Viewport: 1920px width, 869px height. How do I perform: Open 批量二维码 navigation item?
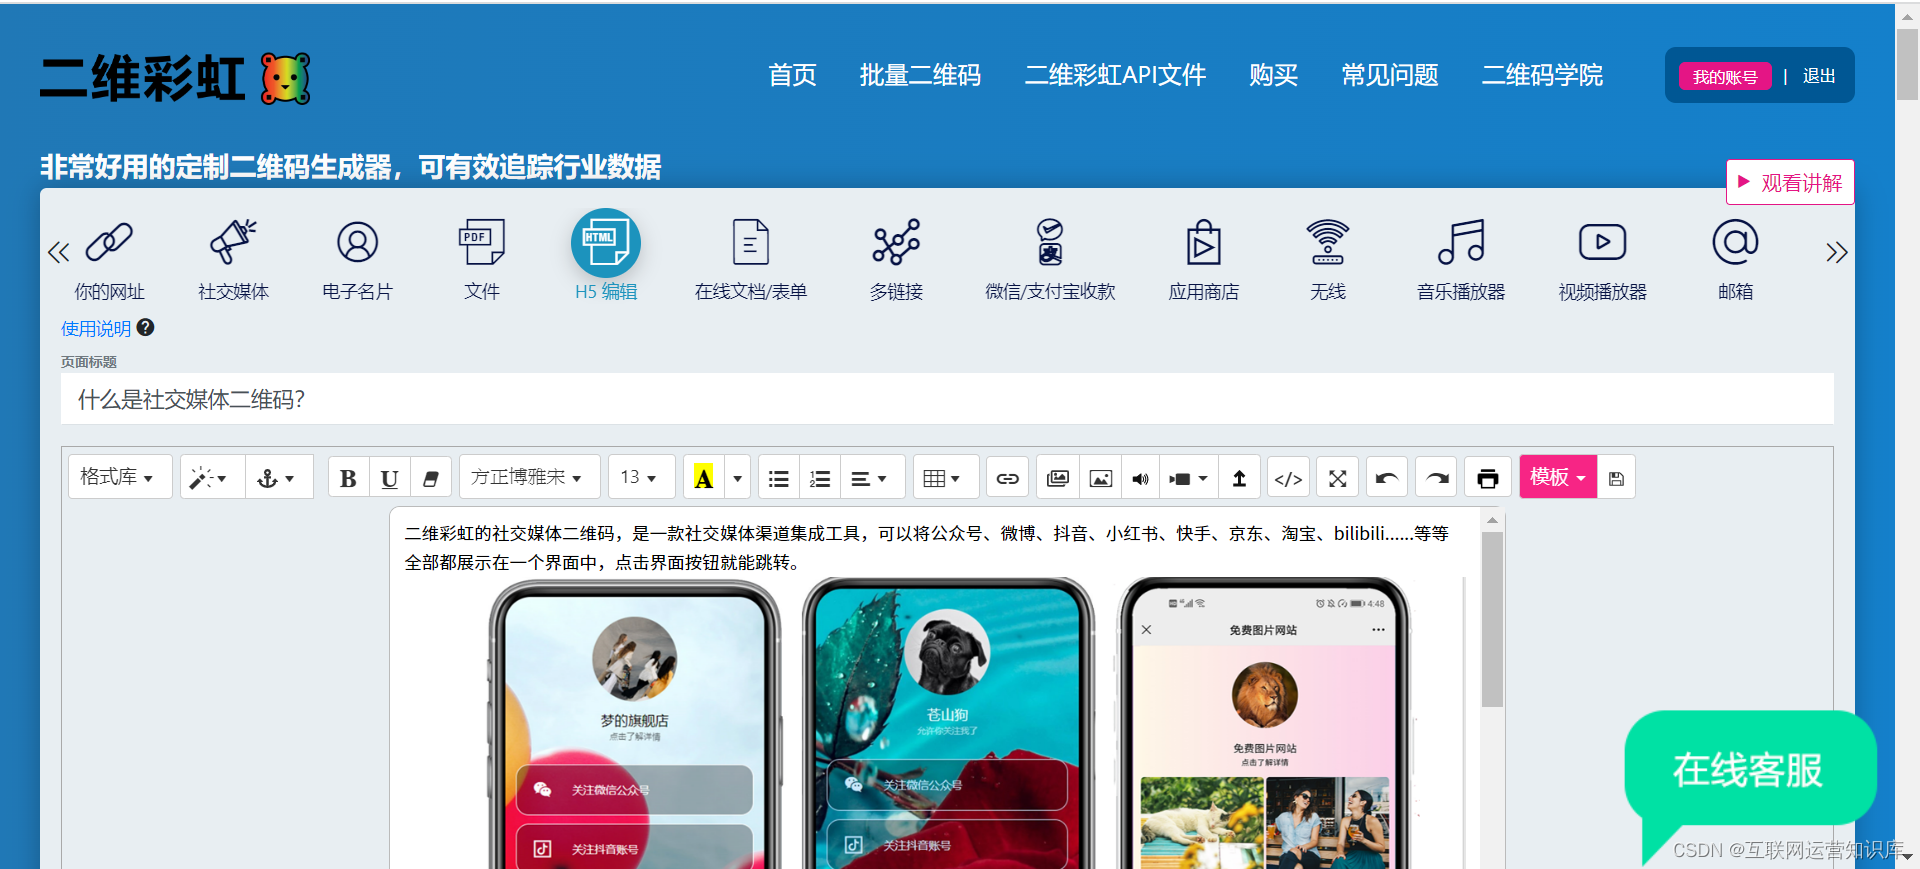[920, 75]
